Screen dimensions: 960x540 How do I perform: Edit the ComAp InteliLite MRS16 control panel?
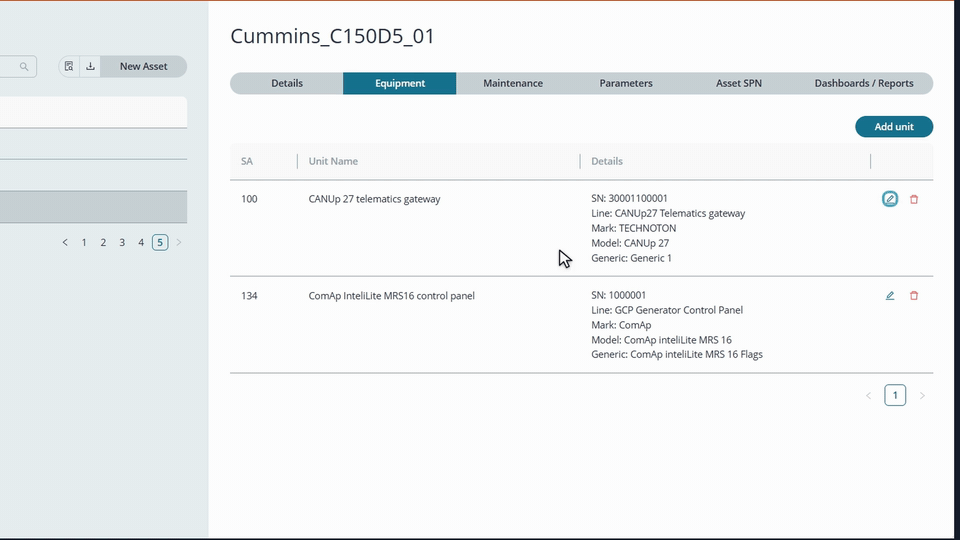tap(890, 296)
